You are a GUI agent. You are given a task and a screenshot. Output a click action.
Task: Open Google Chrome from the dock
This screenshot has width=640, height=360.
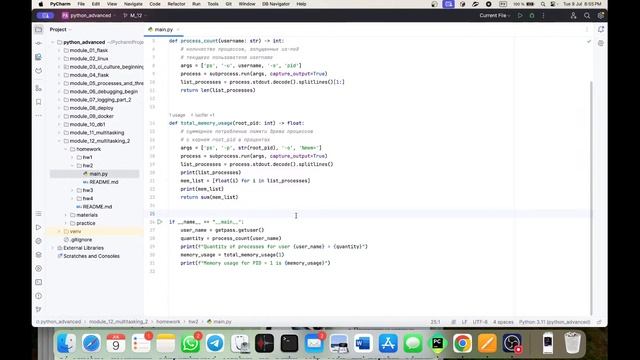pyautogui.click(x=462, y=343)
